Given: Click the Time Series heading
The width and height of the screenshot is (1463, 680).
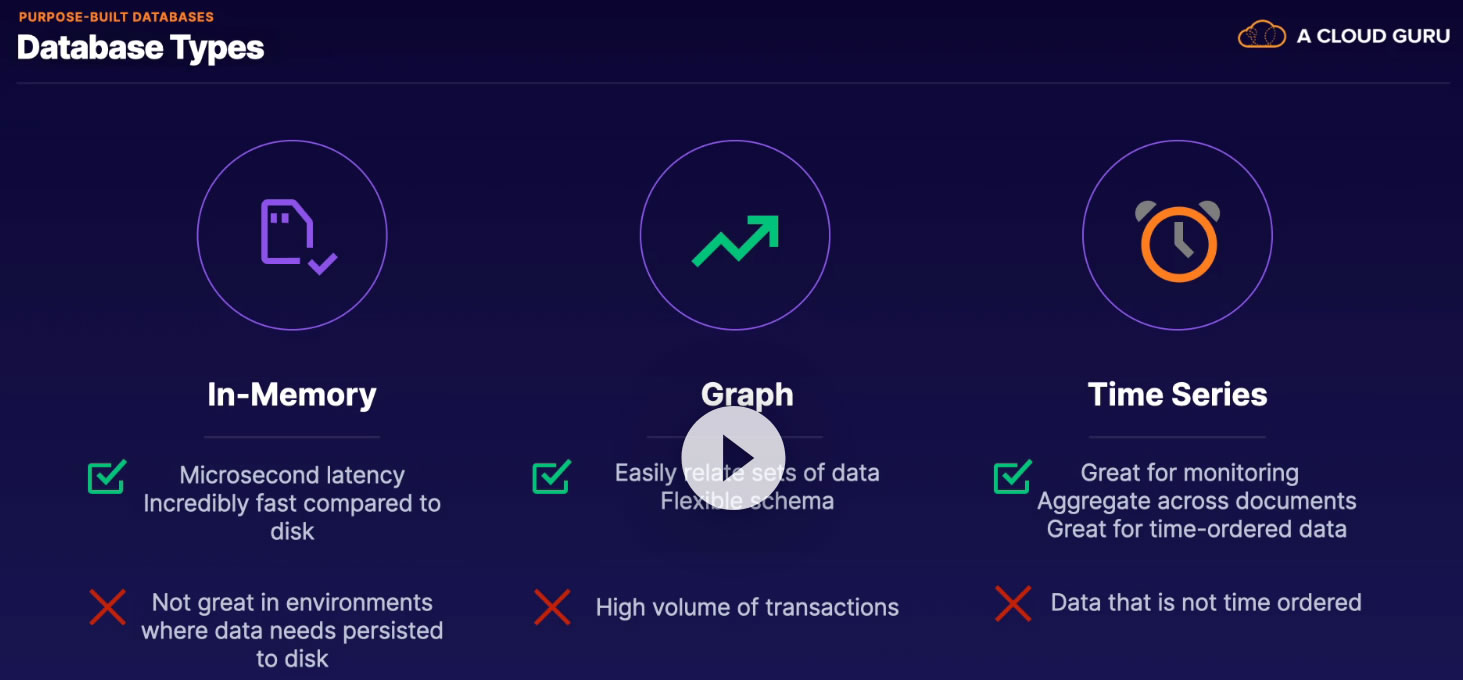Looking at the screenshot, I should 1177,394.
